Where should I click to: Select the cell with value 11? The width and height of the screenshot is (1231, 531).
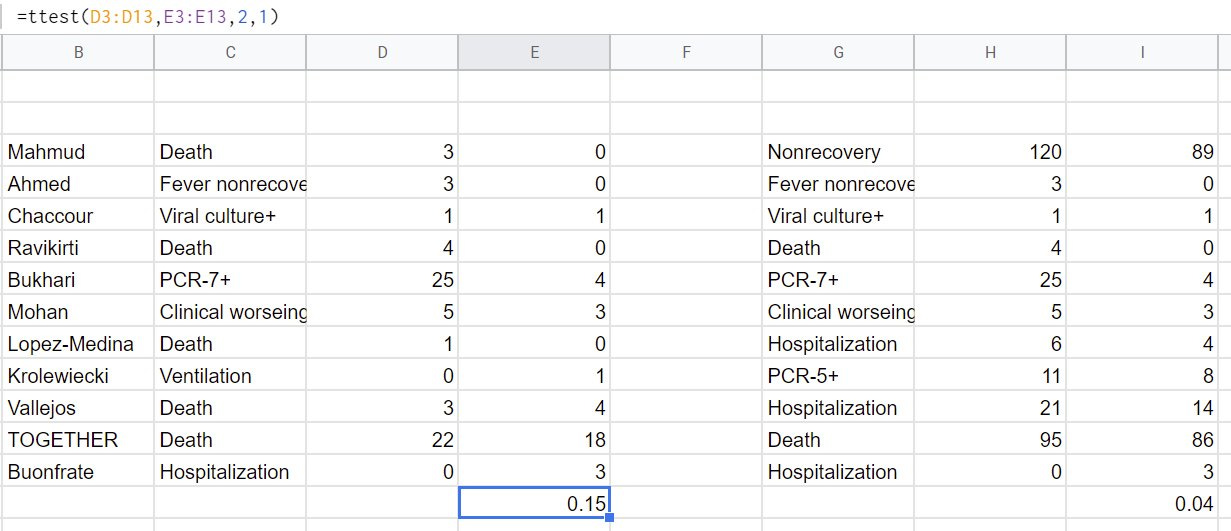pyautogui.click(x=990, y=376)
